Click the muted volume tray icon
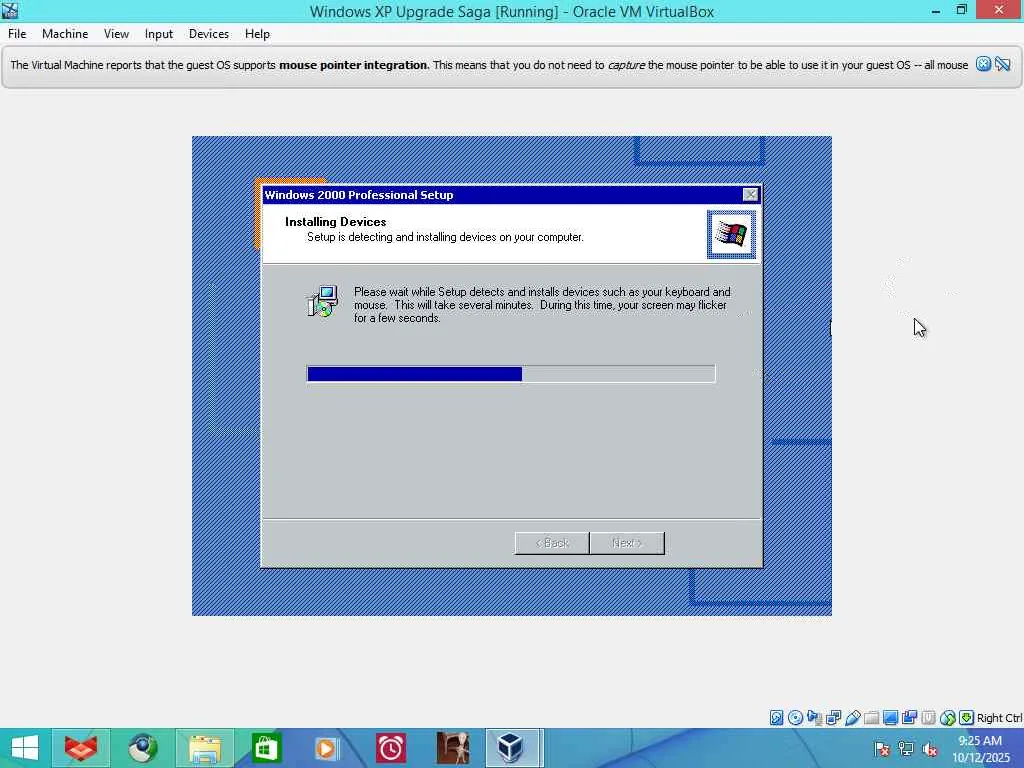This screenshot has height=768, width=1024. click(930, 750)
